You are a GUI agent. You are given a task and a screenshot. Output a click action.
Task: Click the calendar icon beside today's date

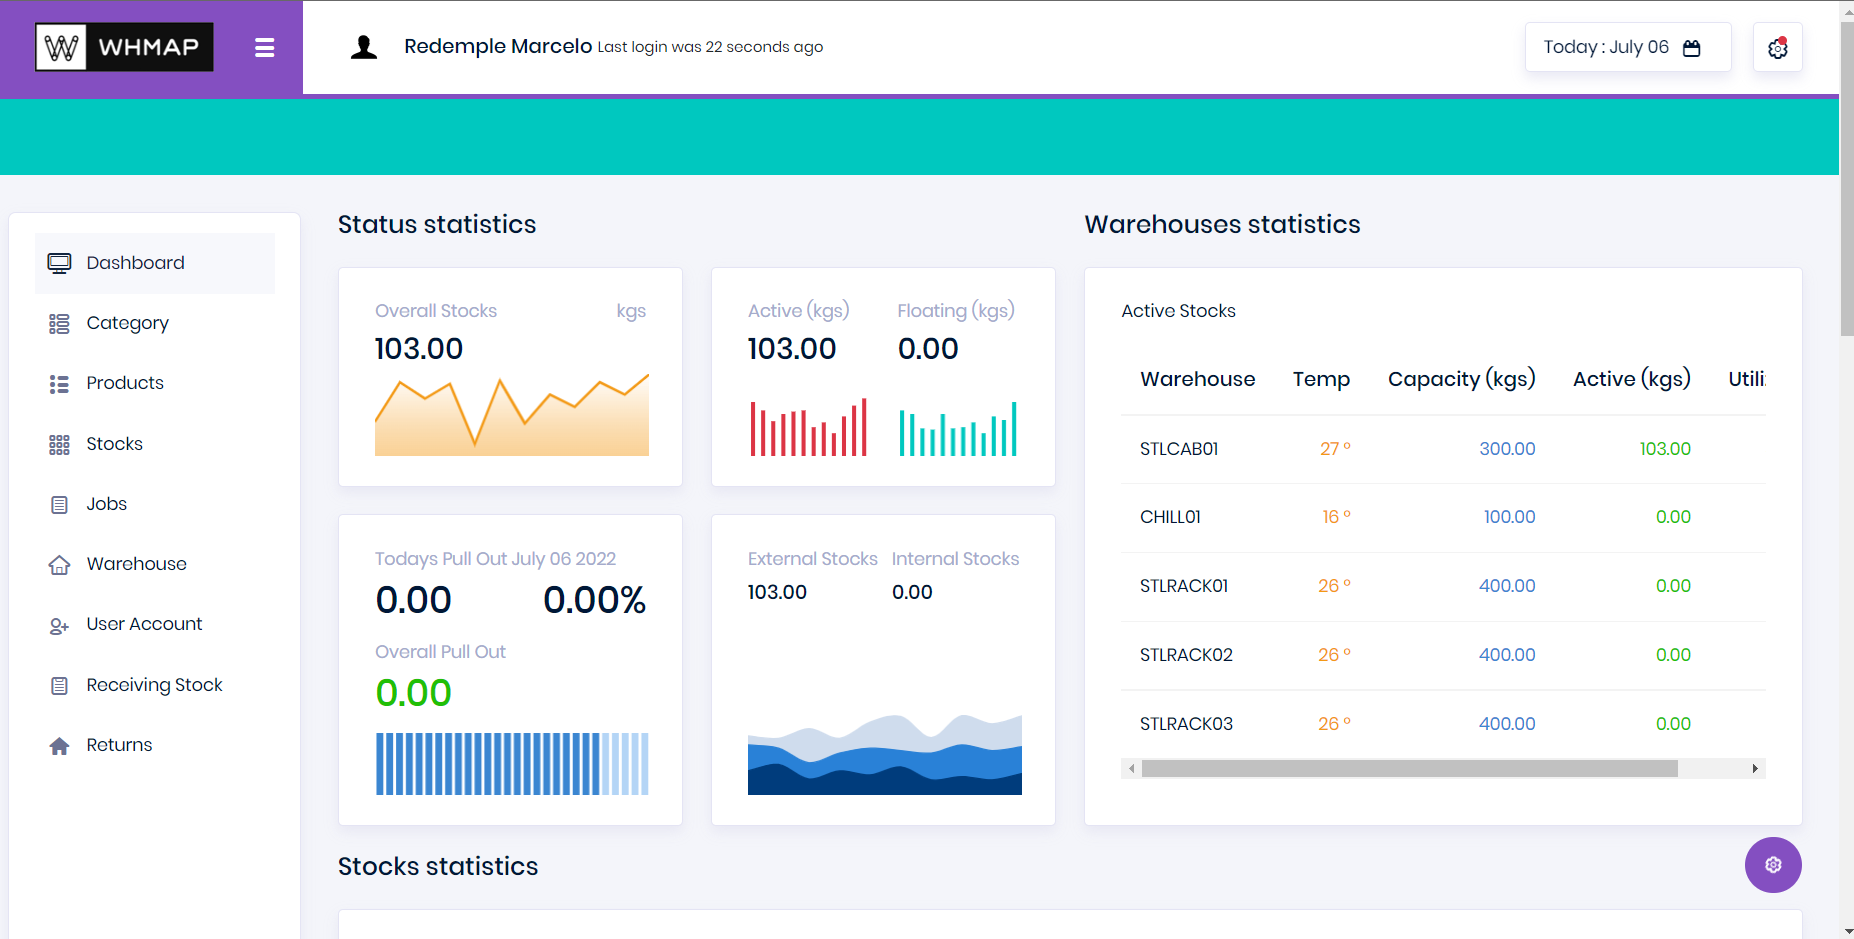coord(1692,48)
